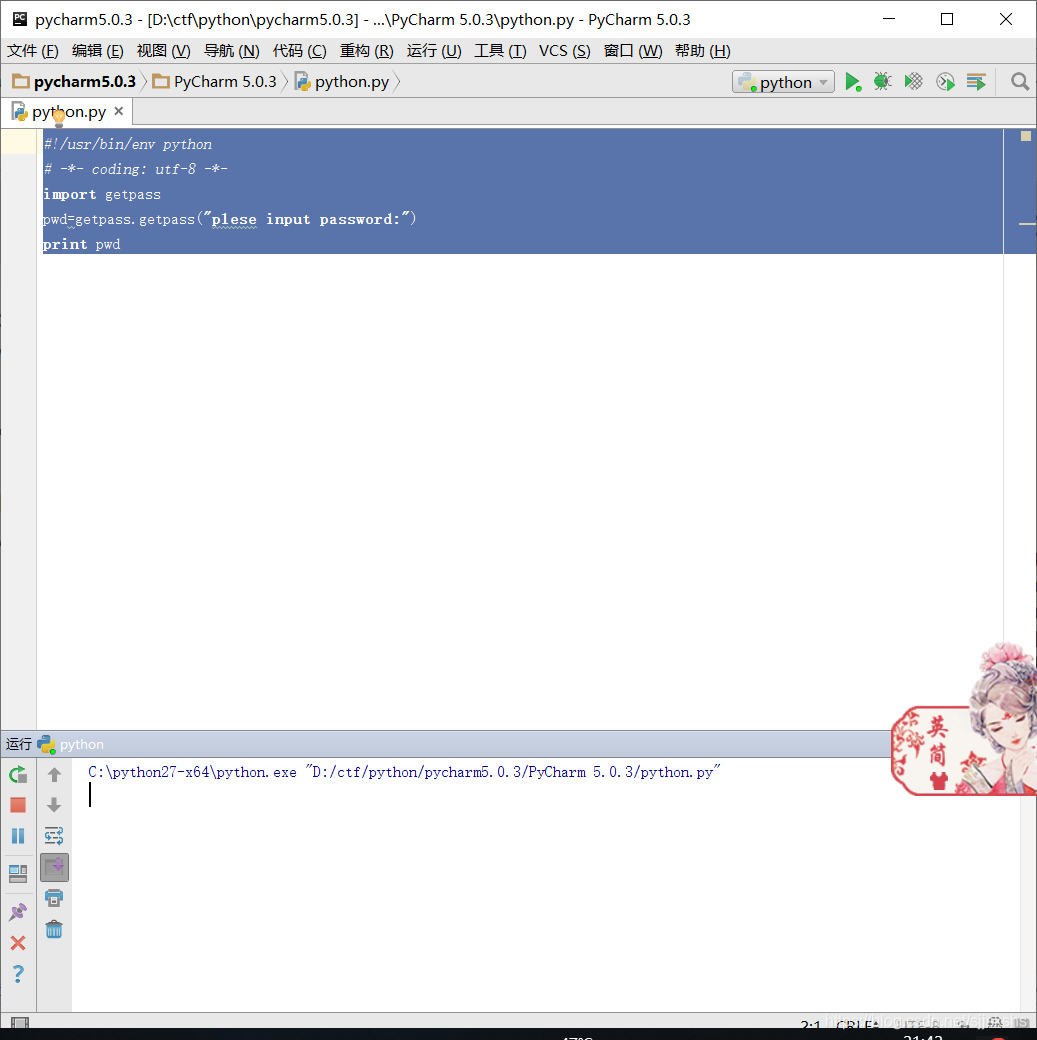Open the 工具 (T) menu
This screenshot has height=1040, width=1037.
[500, 51]
